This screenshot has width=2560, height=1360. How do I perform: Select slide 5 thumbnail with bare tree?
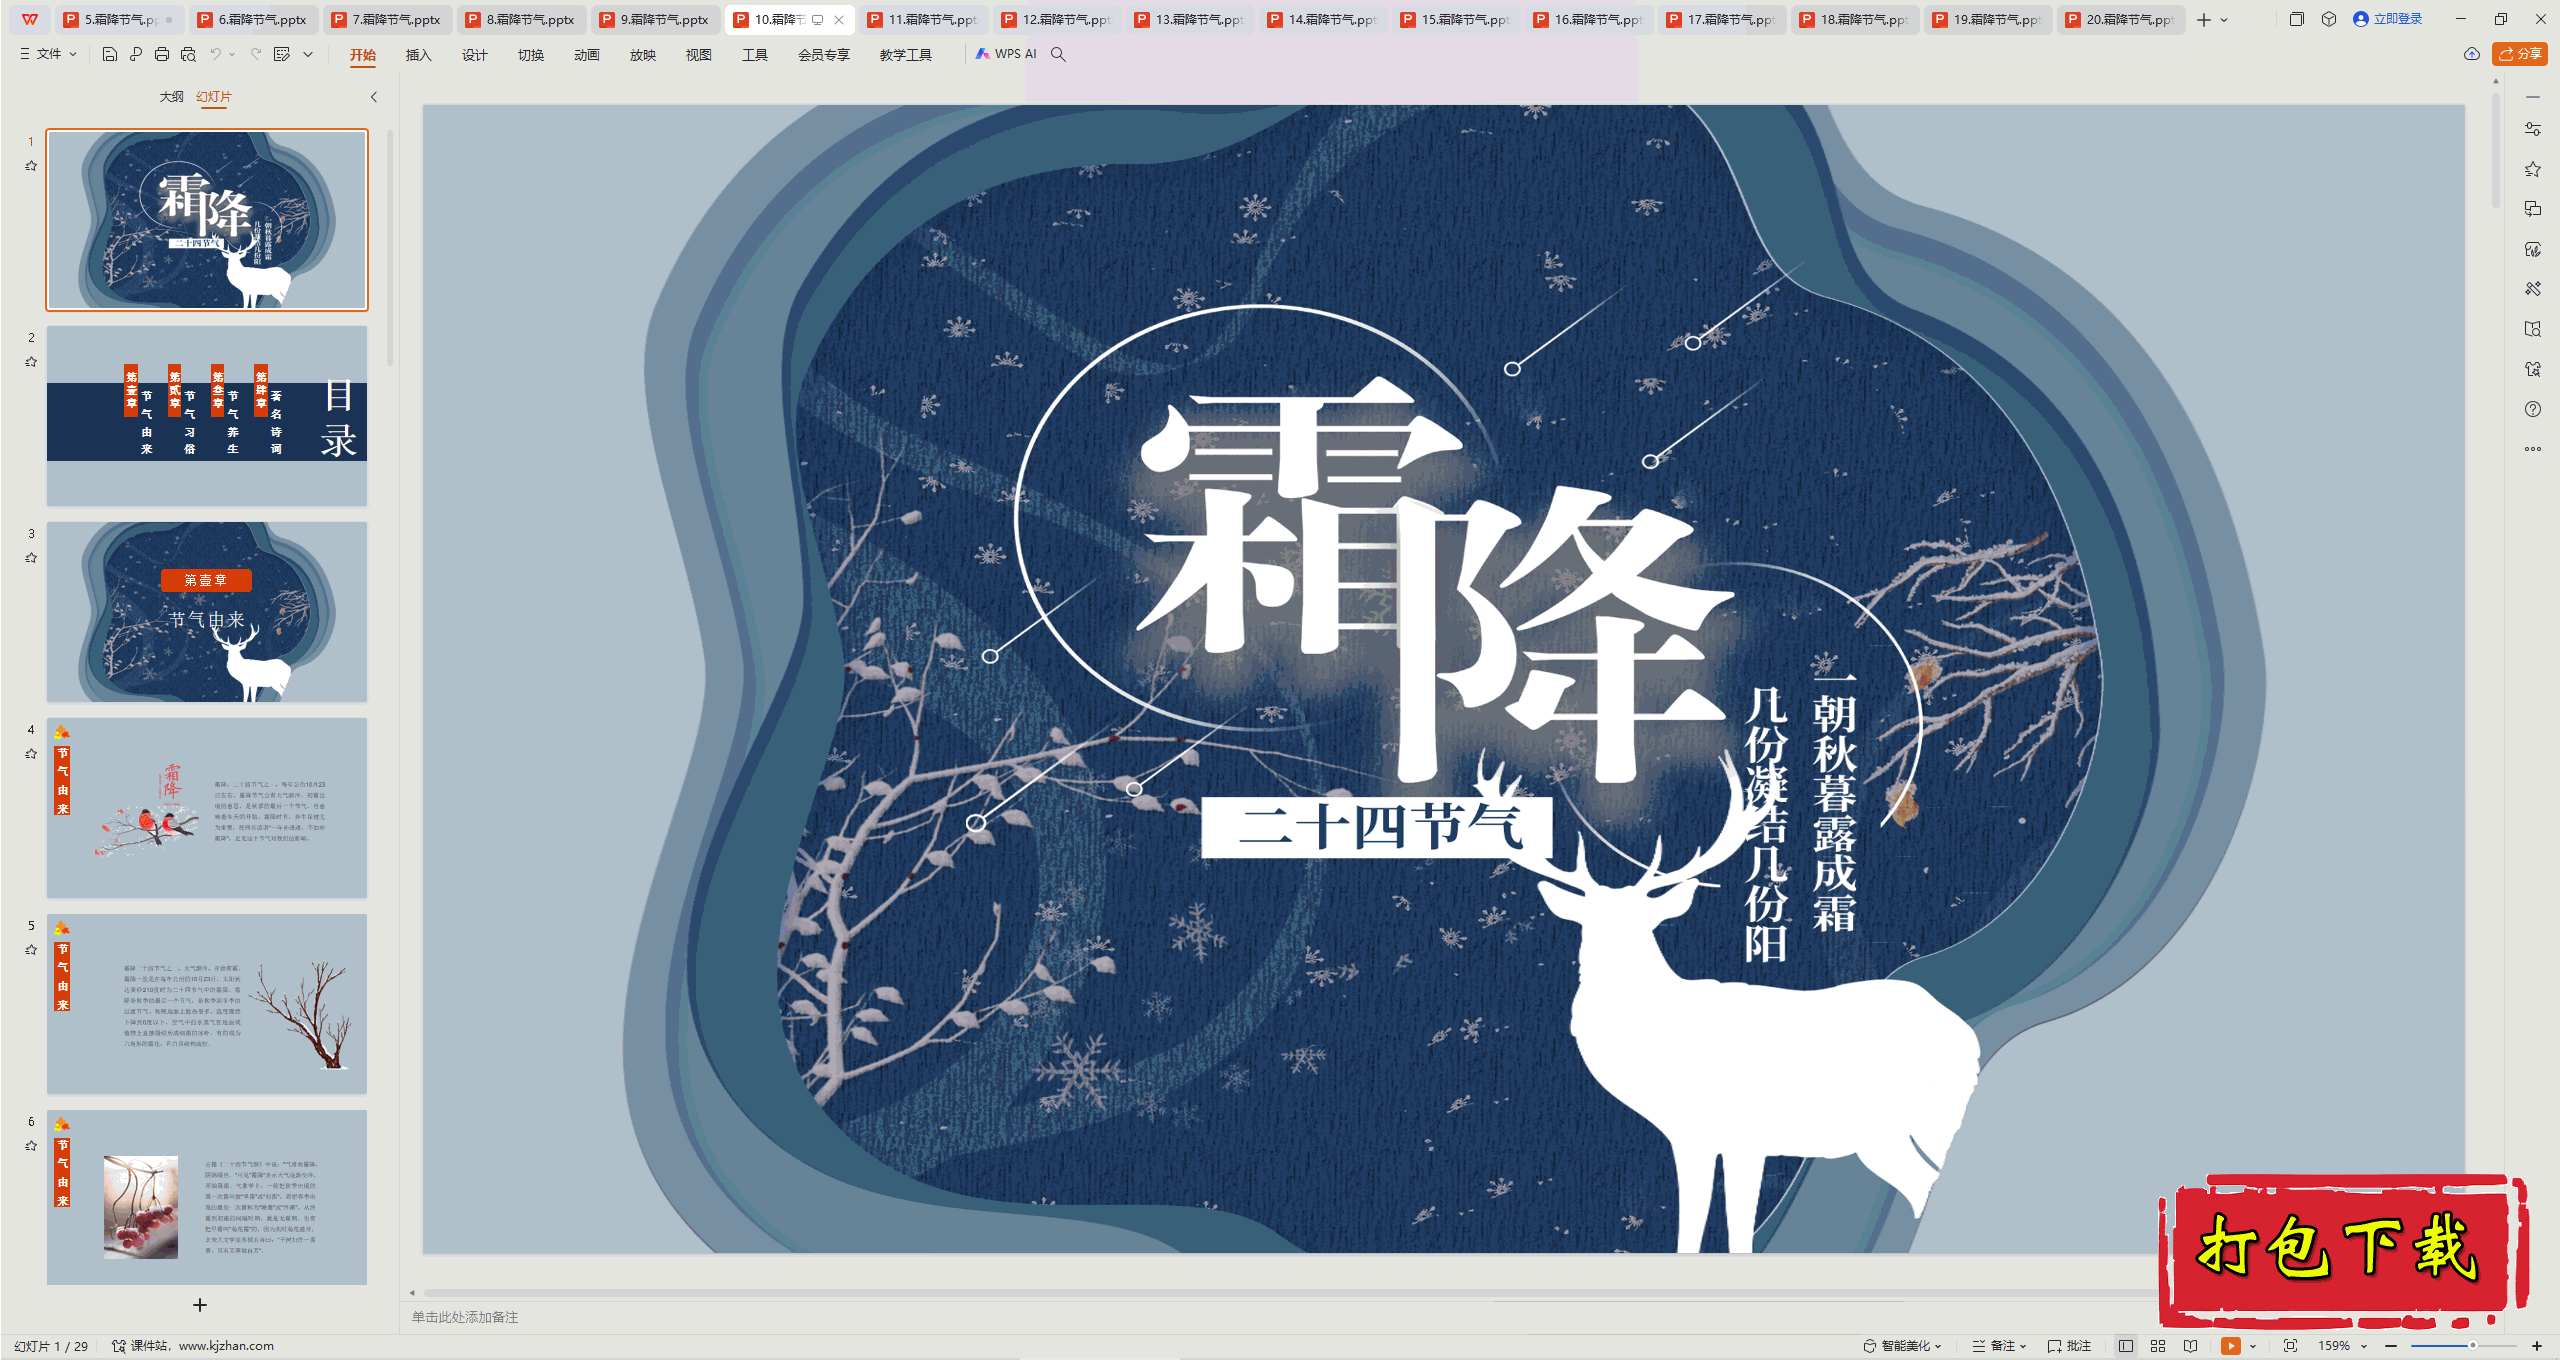pyautogui.click(x=207, y=1003)
